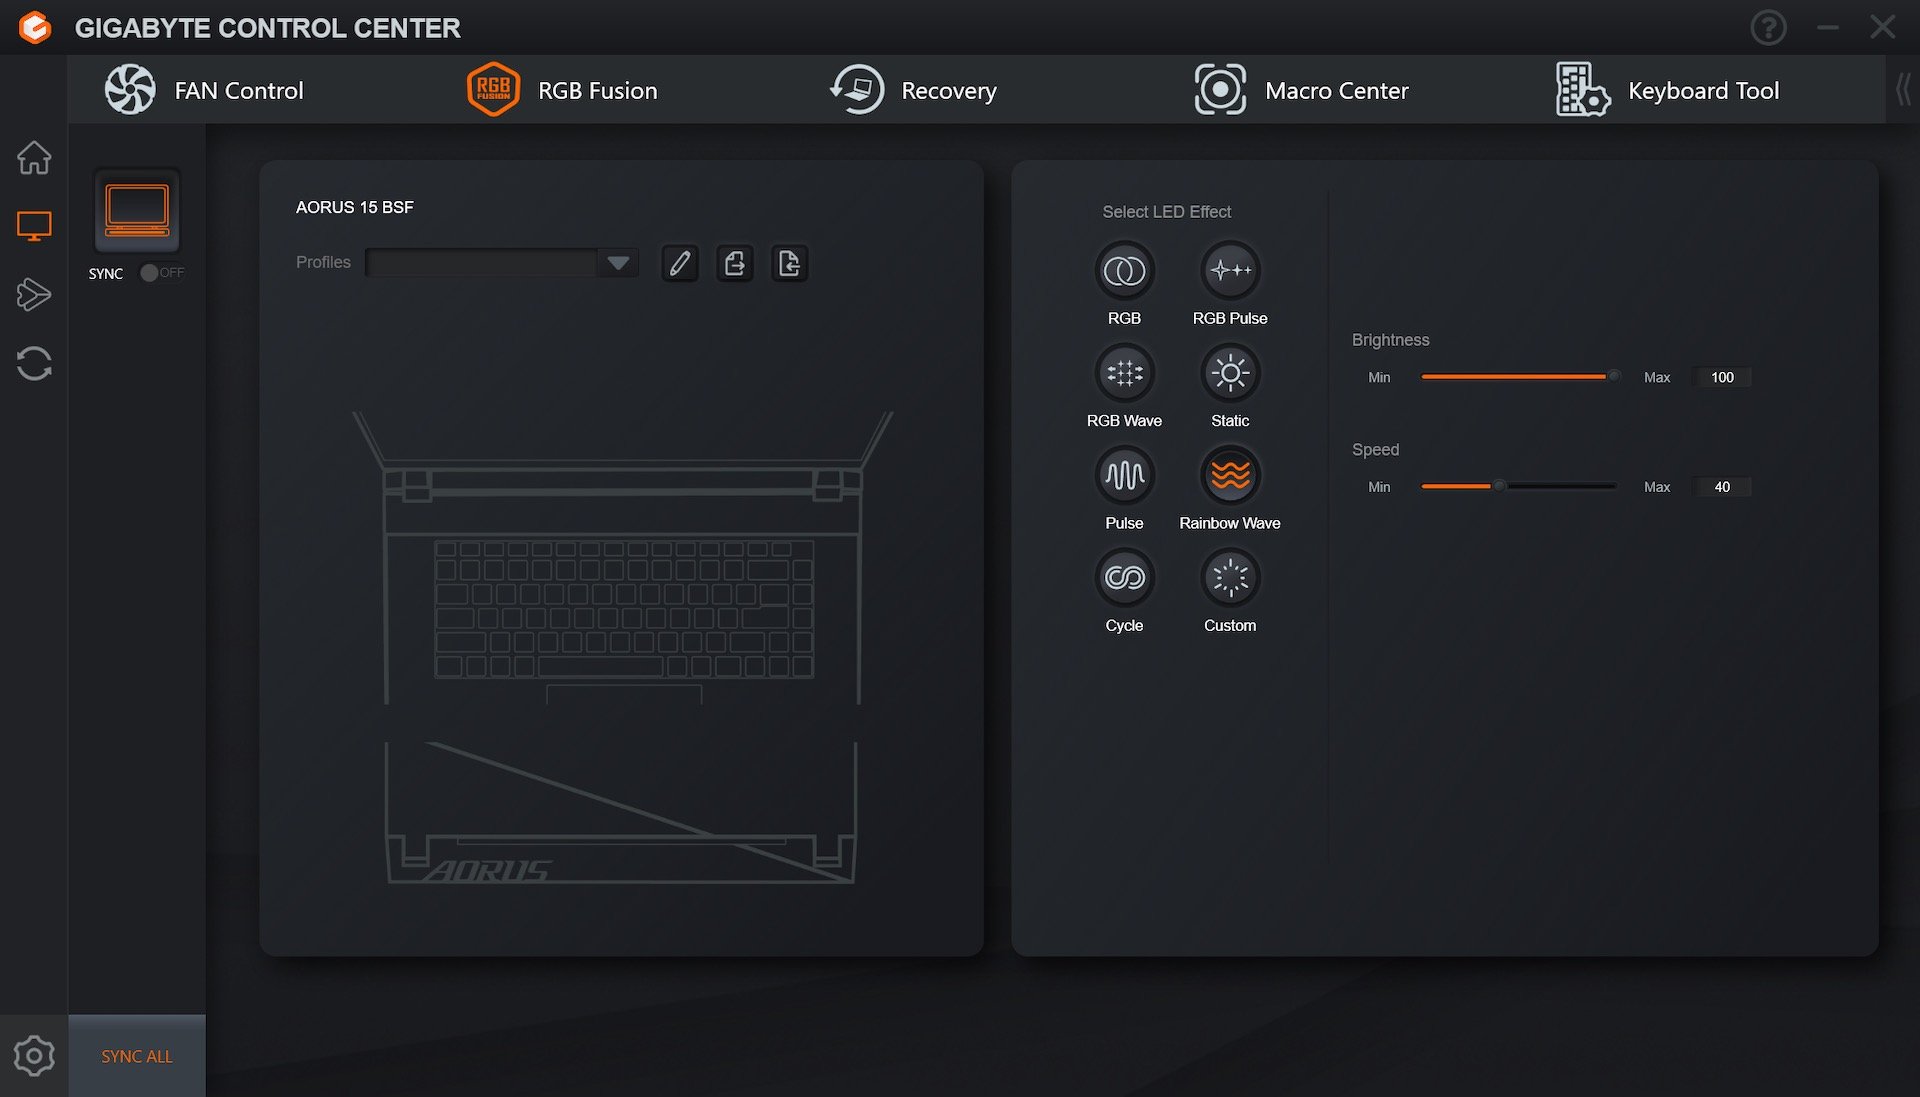The image size is (1920, 1097).
Task: Open the help question mark icon
Action: click(1768, 27)
